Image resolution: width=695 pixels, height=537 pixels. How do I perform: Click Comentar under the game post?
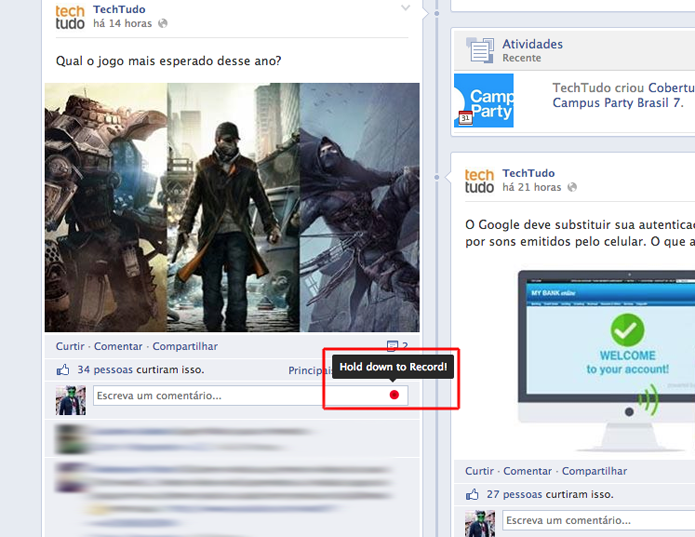click(x=118, y=346)
